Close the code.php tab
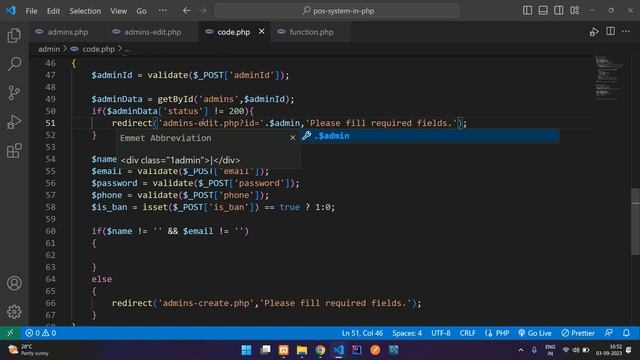 click(262, 31)
